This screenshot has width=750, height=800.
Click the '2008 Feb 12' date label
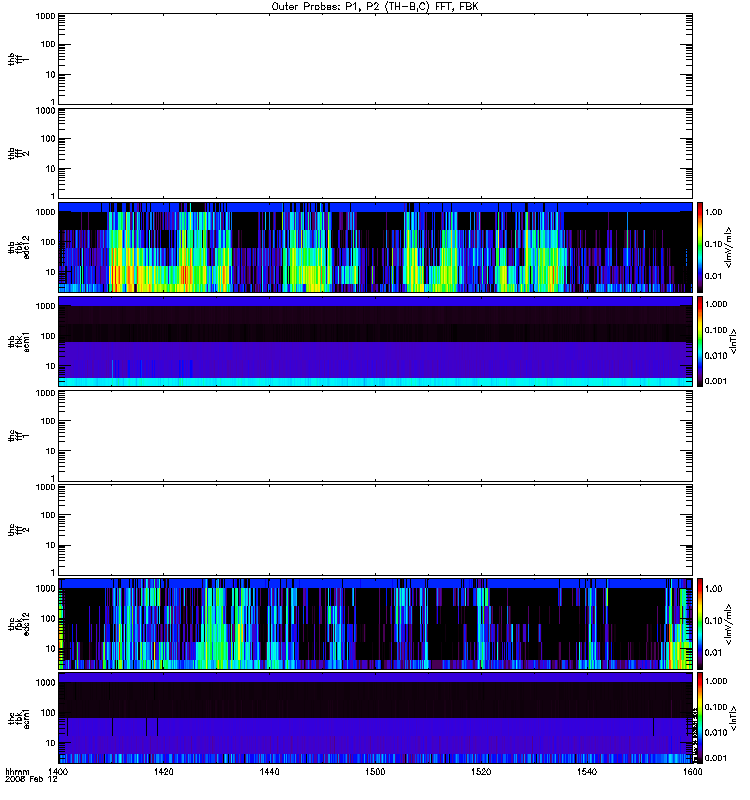[31, 780]
